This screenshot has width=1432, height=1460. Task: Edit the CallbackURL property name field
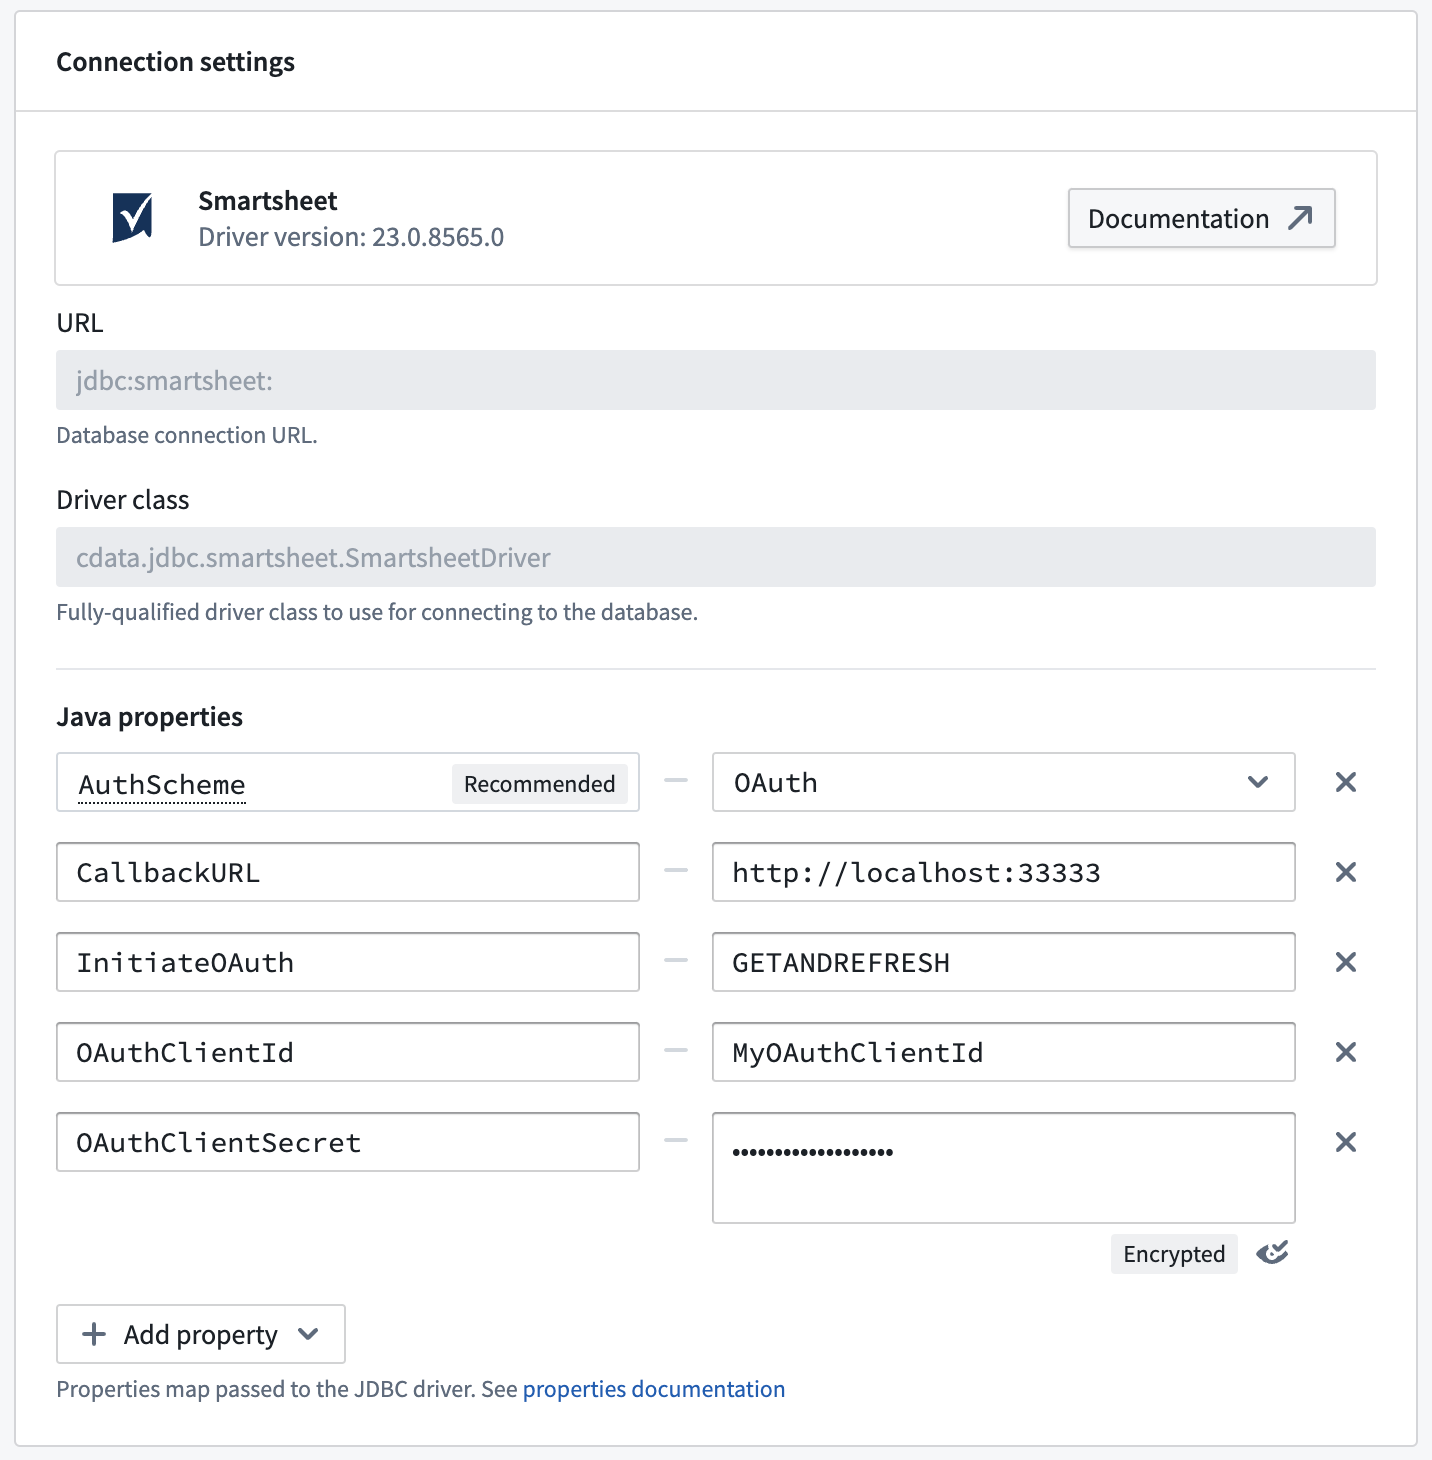point(347,872)
